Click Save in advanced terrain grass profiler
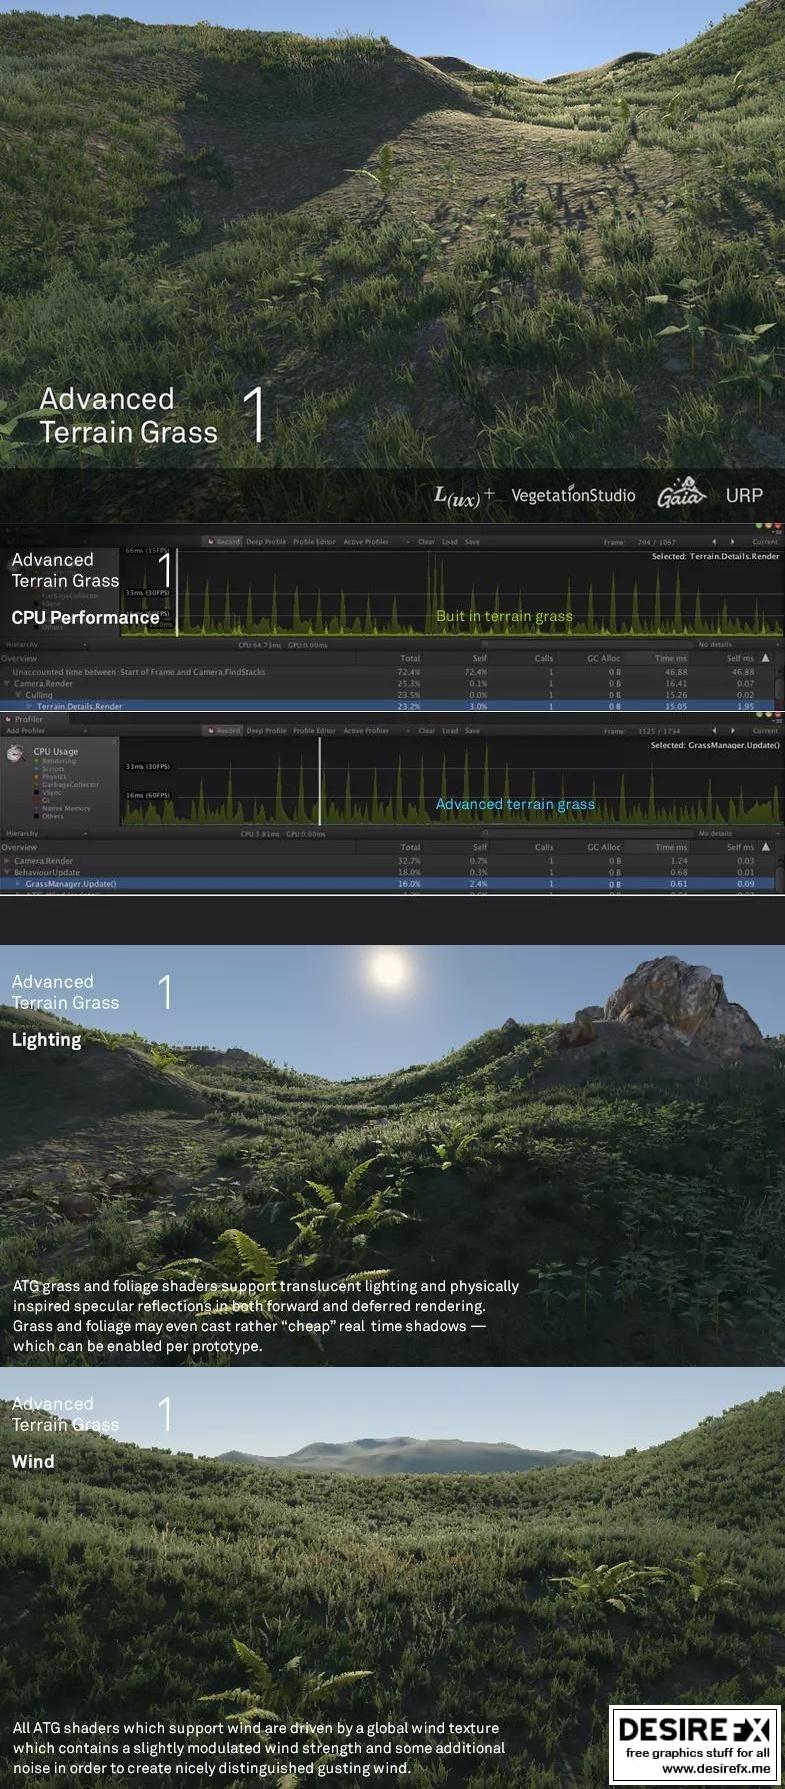This screenshot has width=785, height=1789. coord(472,731)
